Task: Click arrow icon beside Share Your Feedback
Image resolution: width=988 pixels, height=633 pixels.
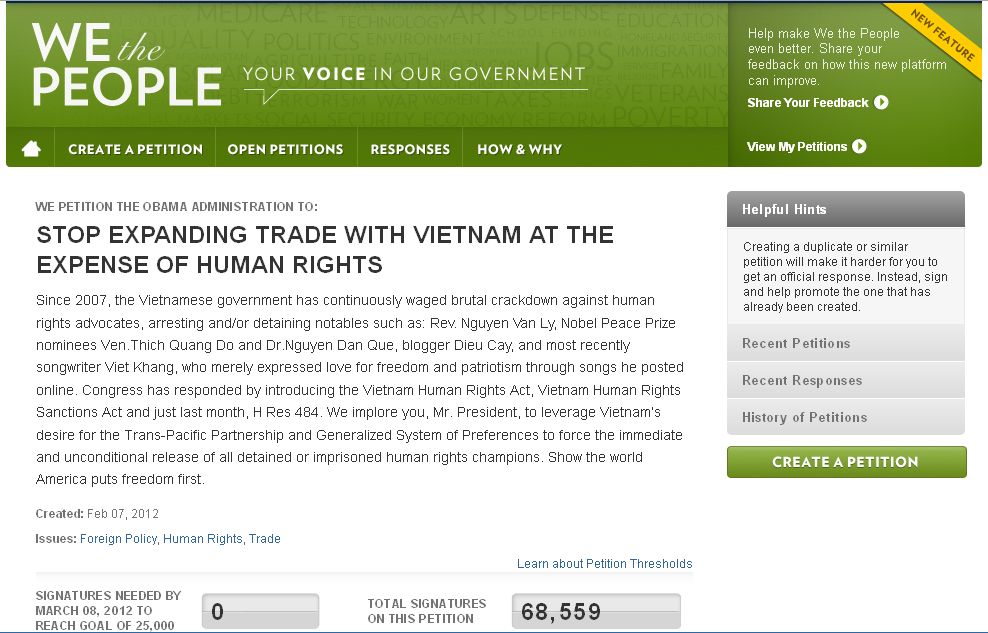Action: coord(881,102)
